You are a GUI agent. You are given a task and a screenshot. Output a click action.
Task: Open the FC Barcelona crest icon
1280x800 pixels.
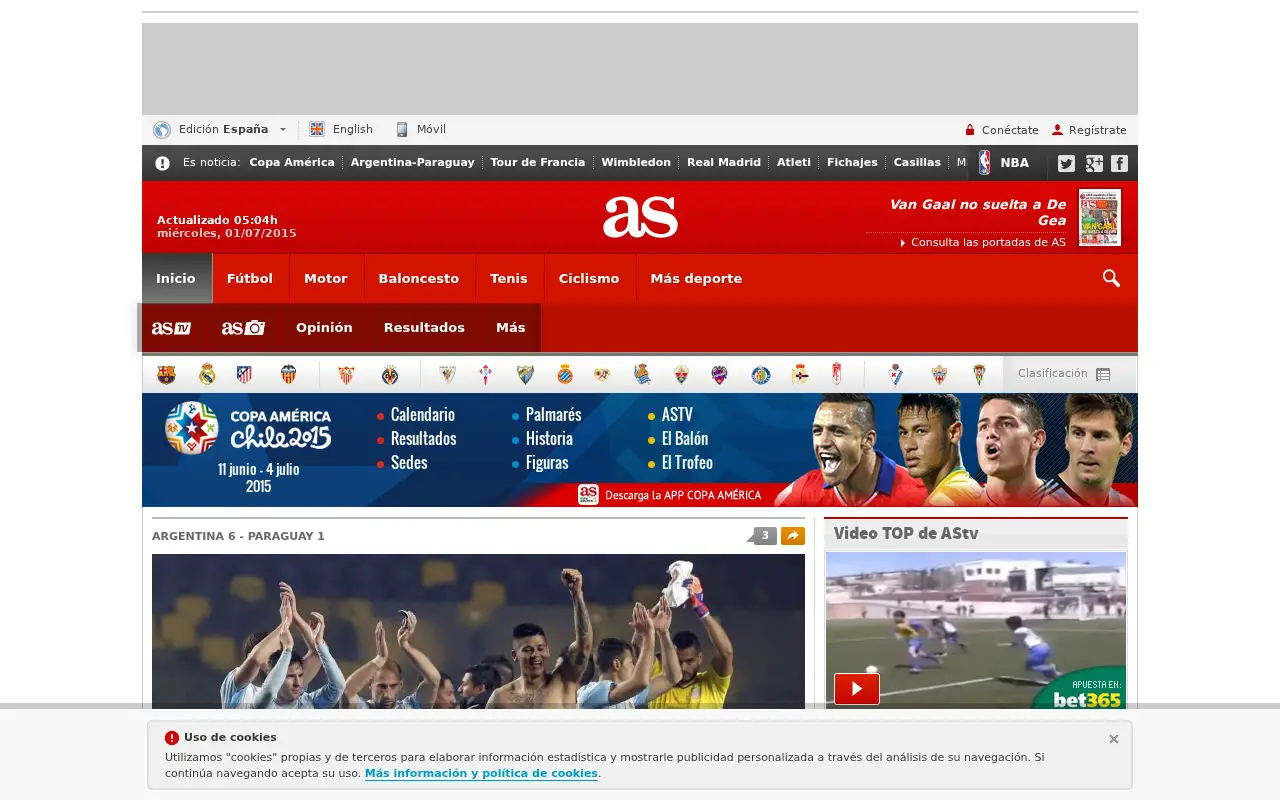(x=166, y=375)
